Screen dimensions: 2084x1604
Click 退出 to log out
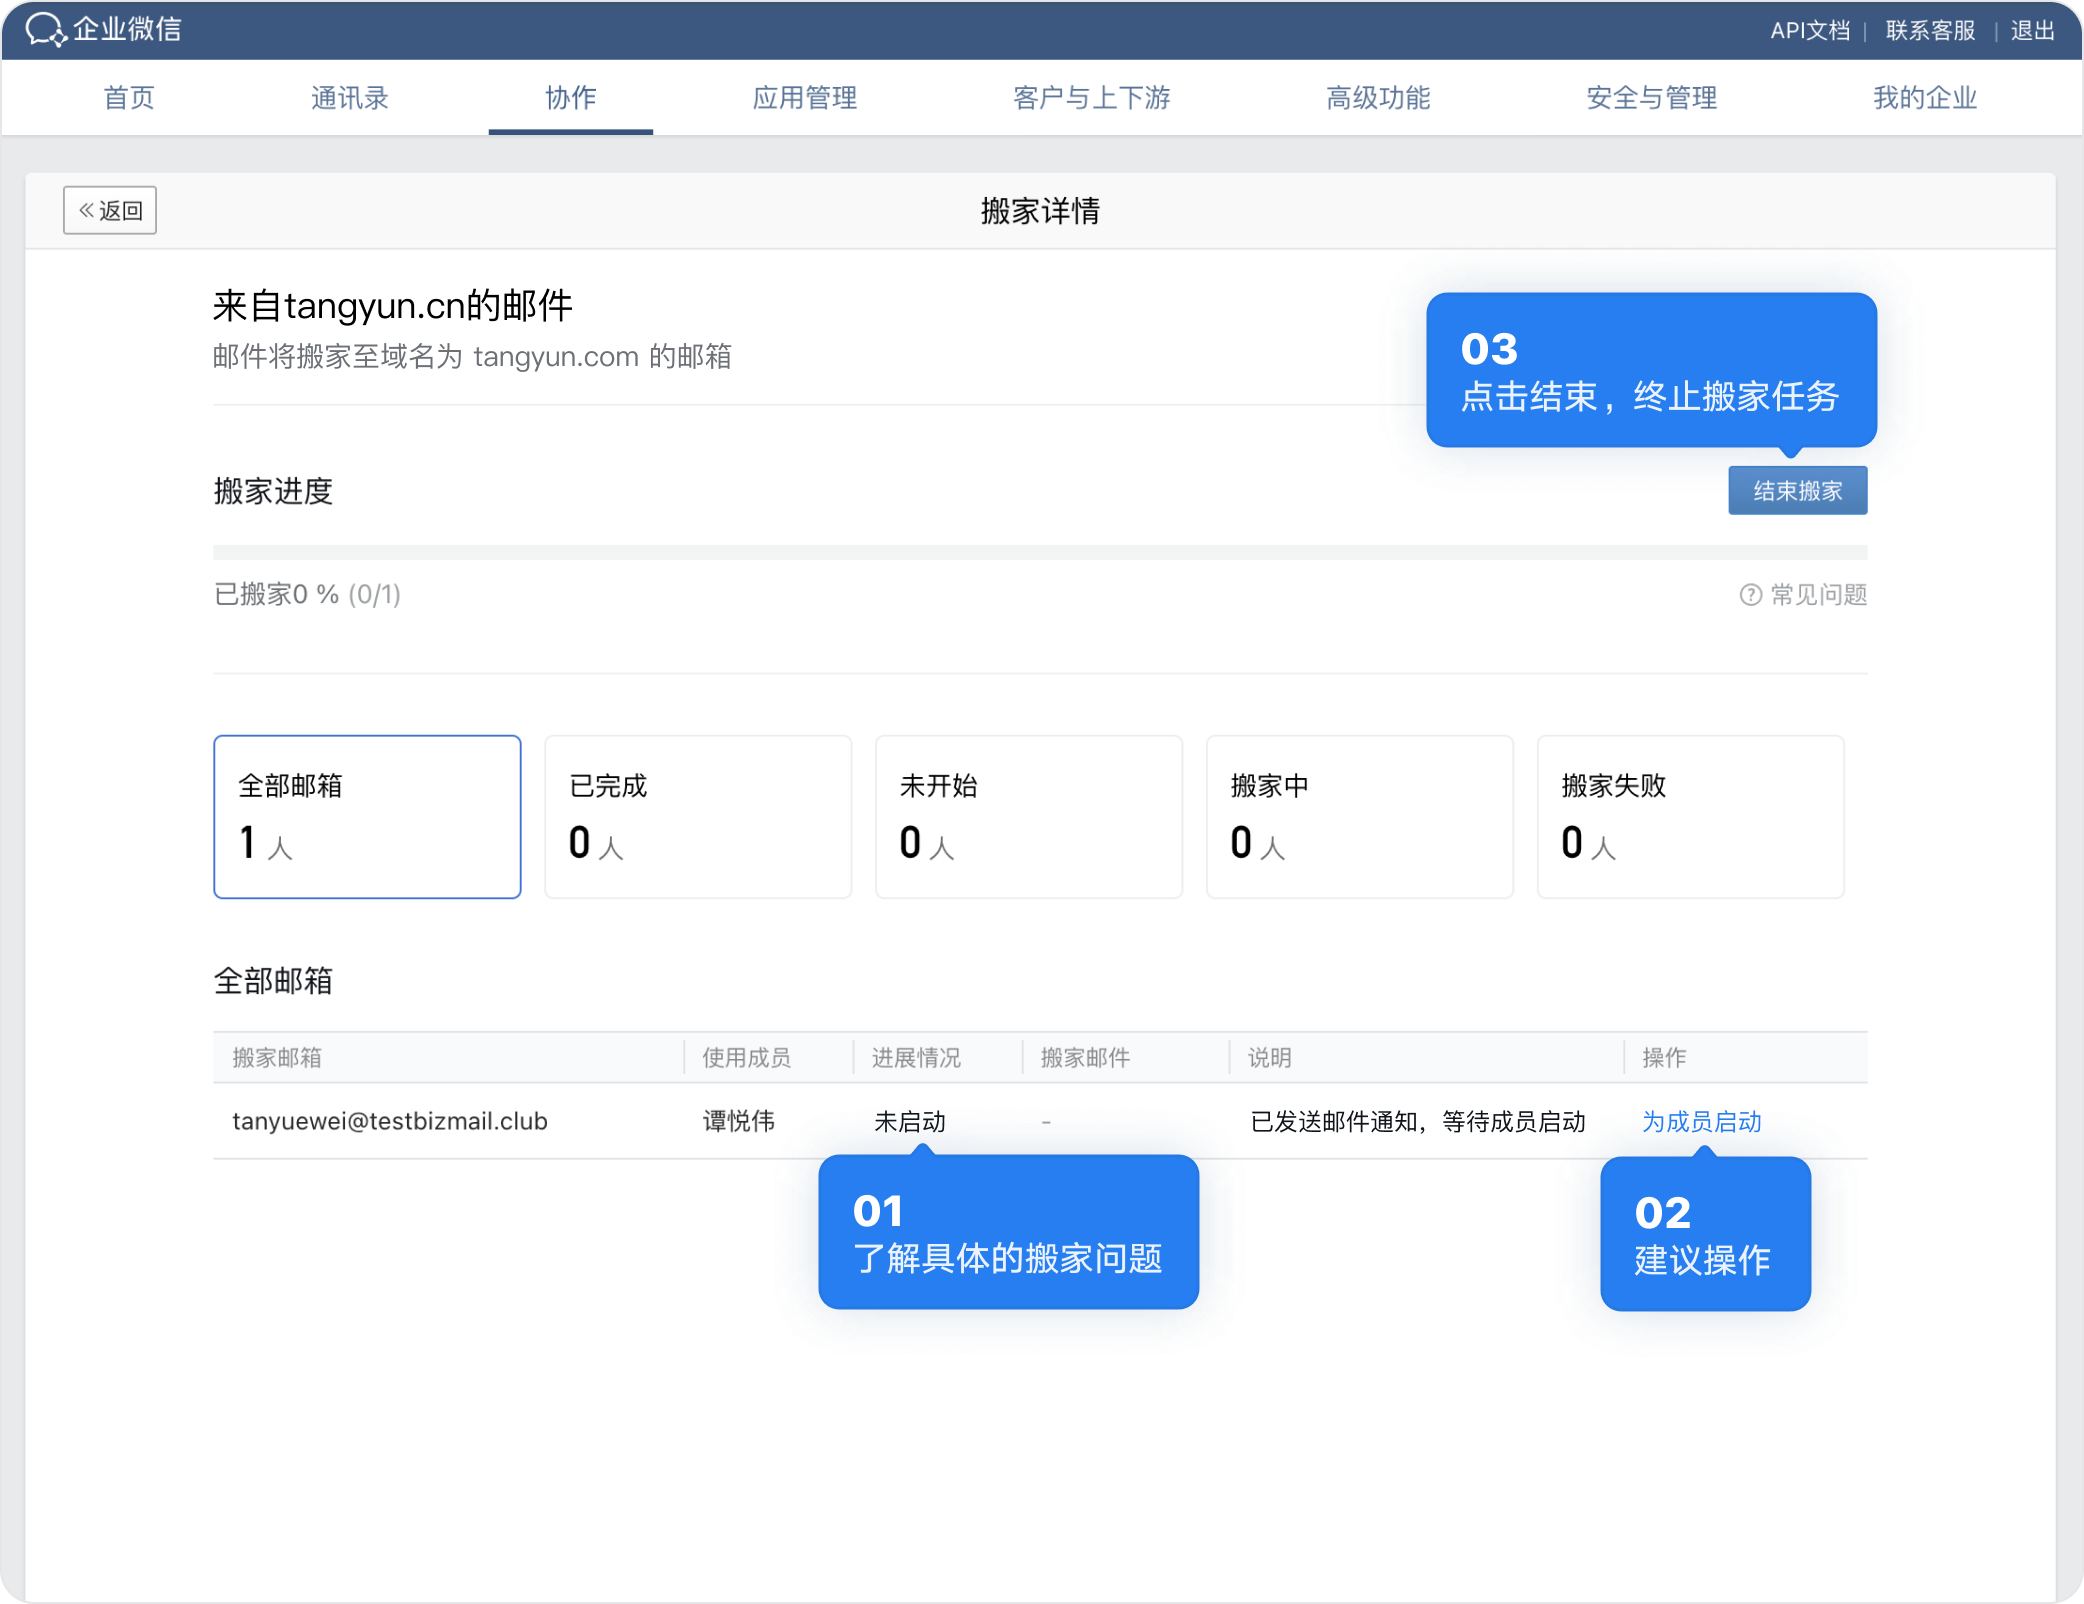click(2032, 30)
